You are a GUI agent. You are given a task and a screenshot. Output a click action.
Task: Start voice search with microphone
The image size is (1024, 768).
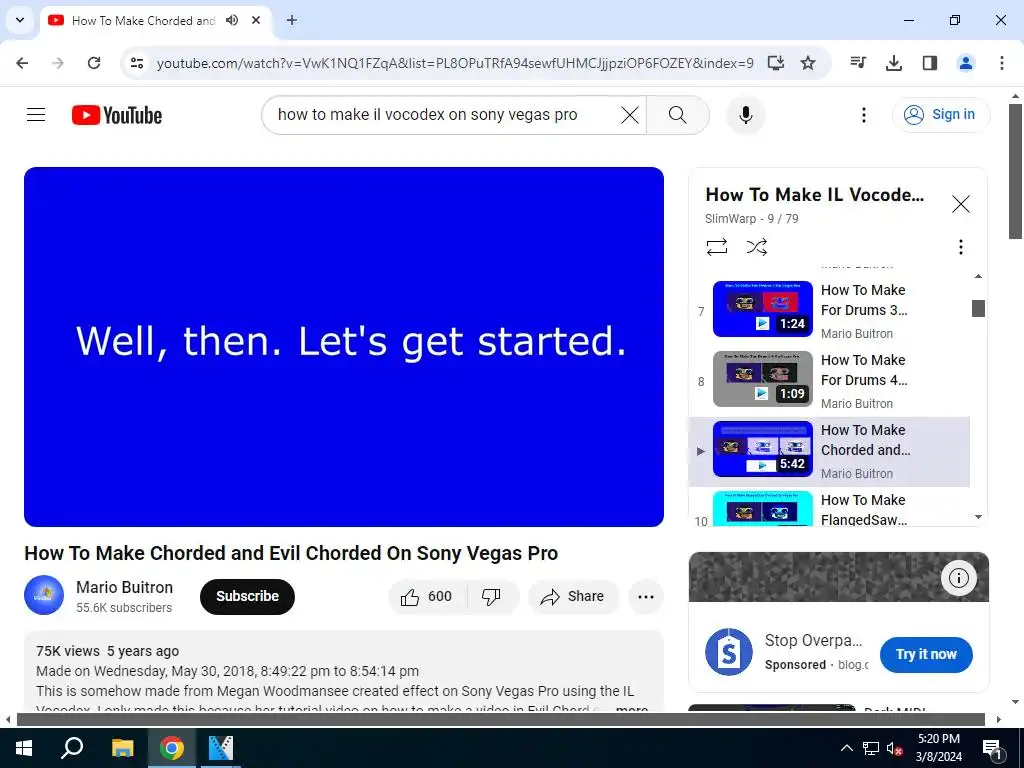pyautogui.click(x=745, y=115)
